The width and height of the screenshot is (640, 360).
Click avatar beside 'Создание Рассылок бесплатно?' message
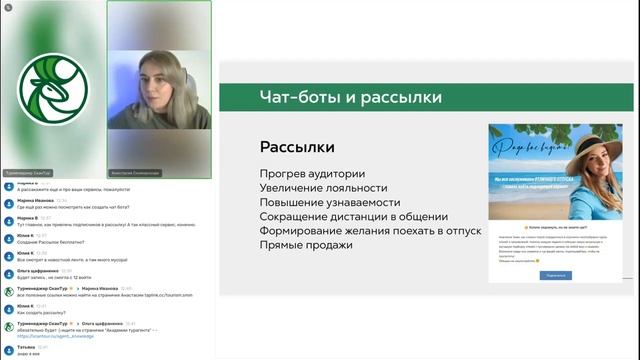click(x=9, y=239)
